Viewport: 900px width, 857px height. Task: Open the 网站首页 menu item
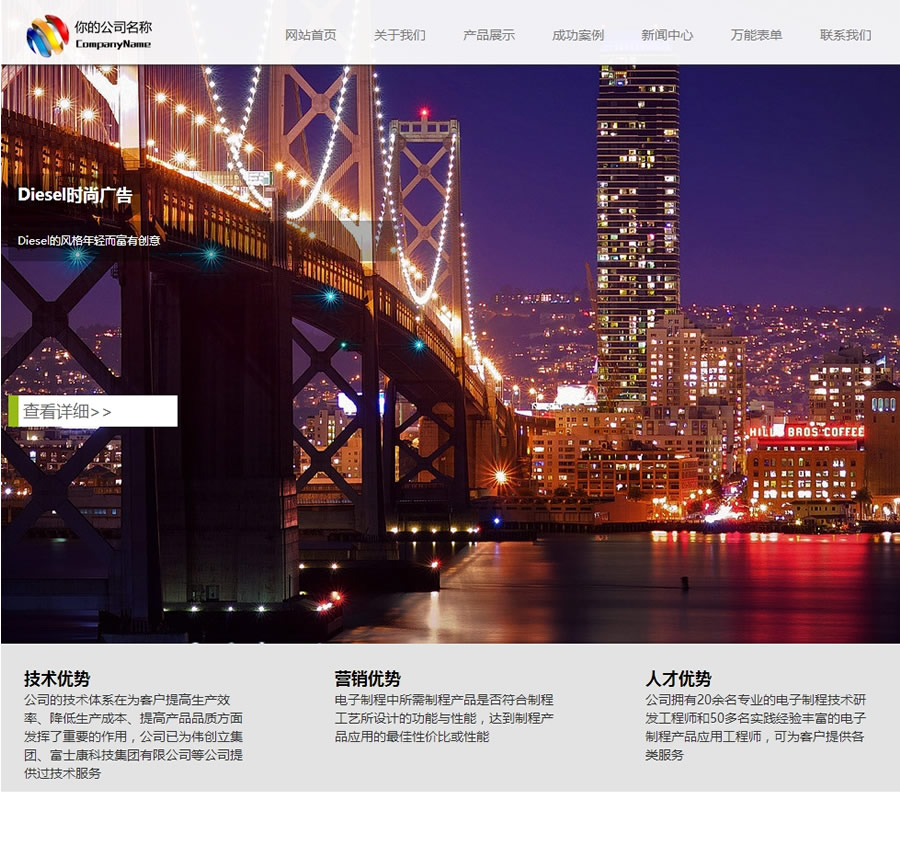311,35
